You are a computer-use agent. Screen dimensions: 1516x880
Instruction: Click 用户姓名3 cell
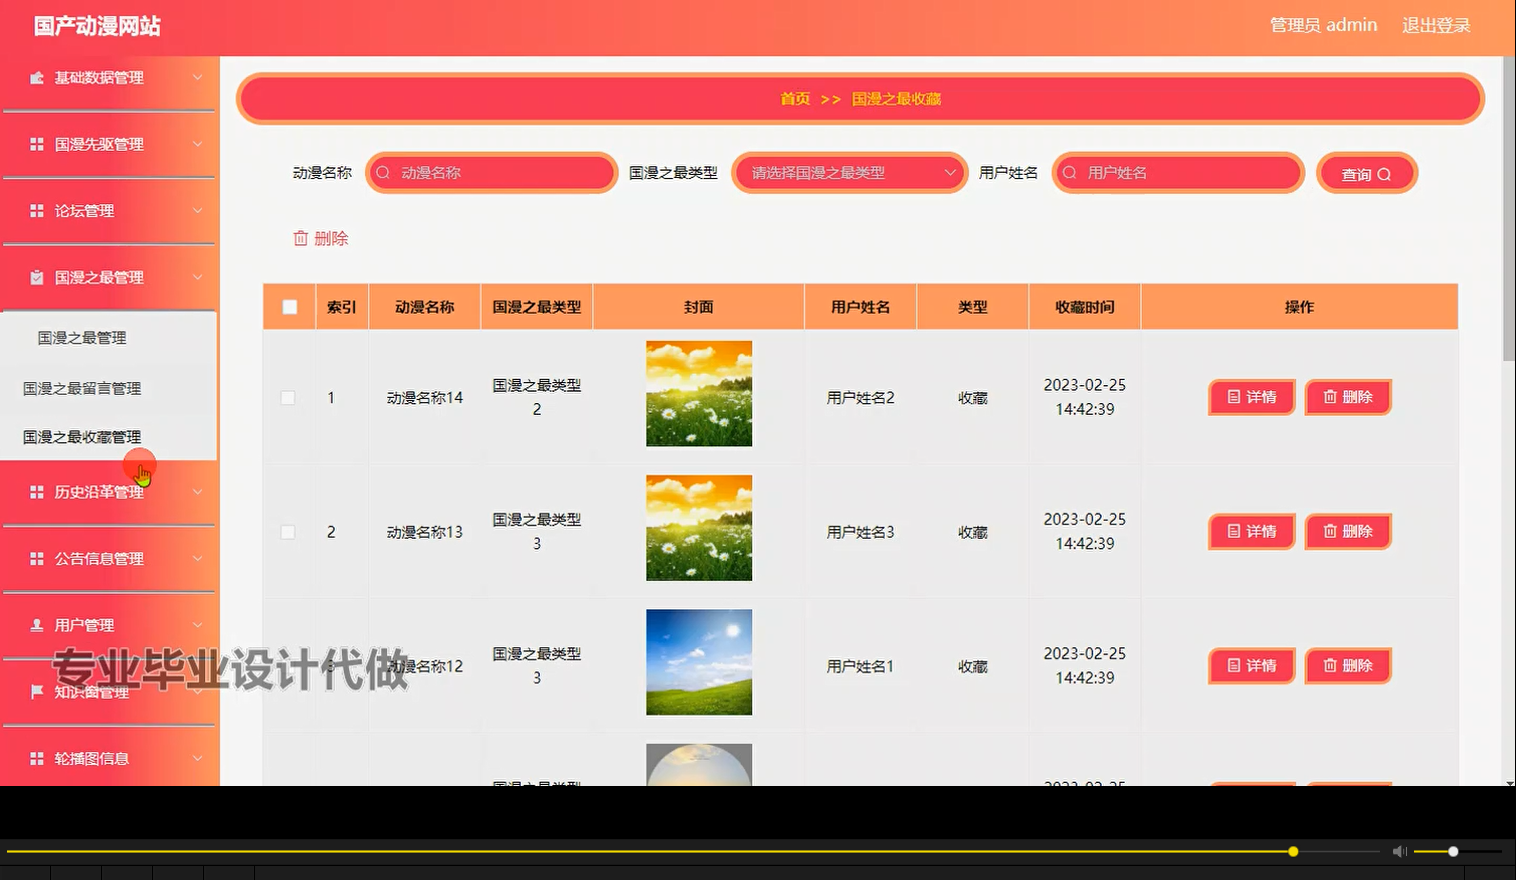[860, 532]
